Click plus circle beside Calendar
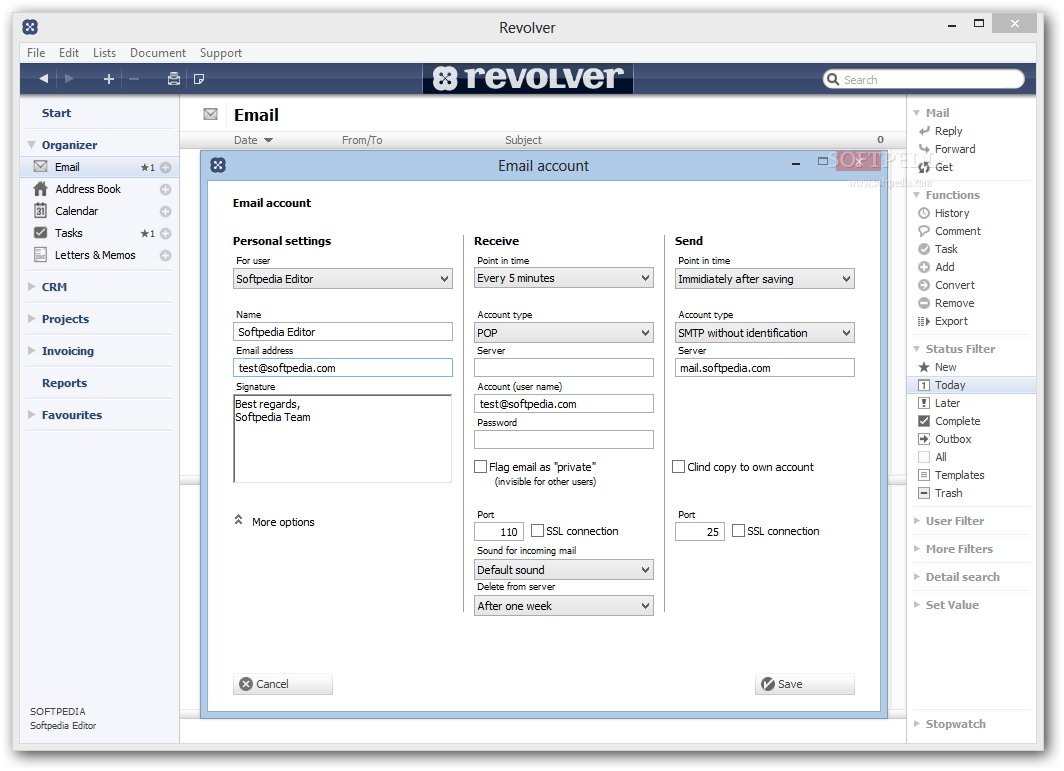The image size is (1064, 771). (166, 212)
